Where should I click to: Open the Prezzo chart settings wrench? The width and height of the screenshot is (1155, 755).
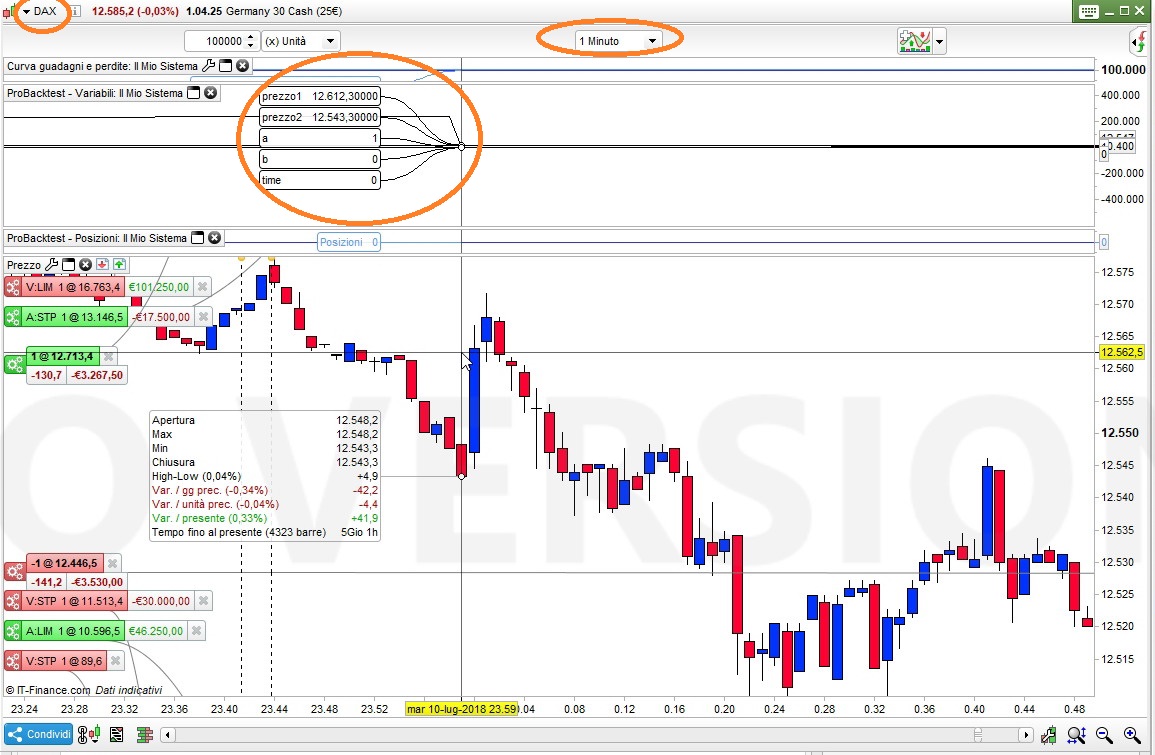pos(52,264)
